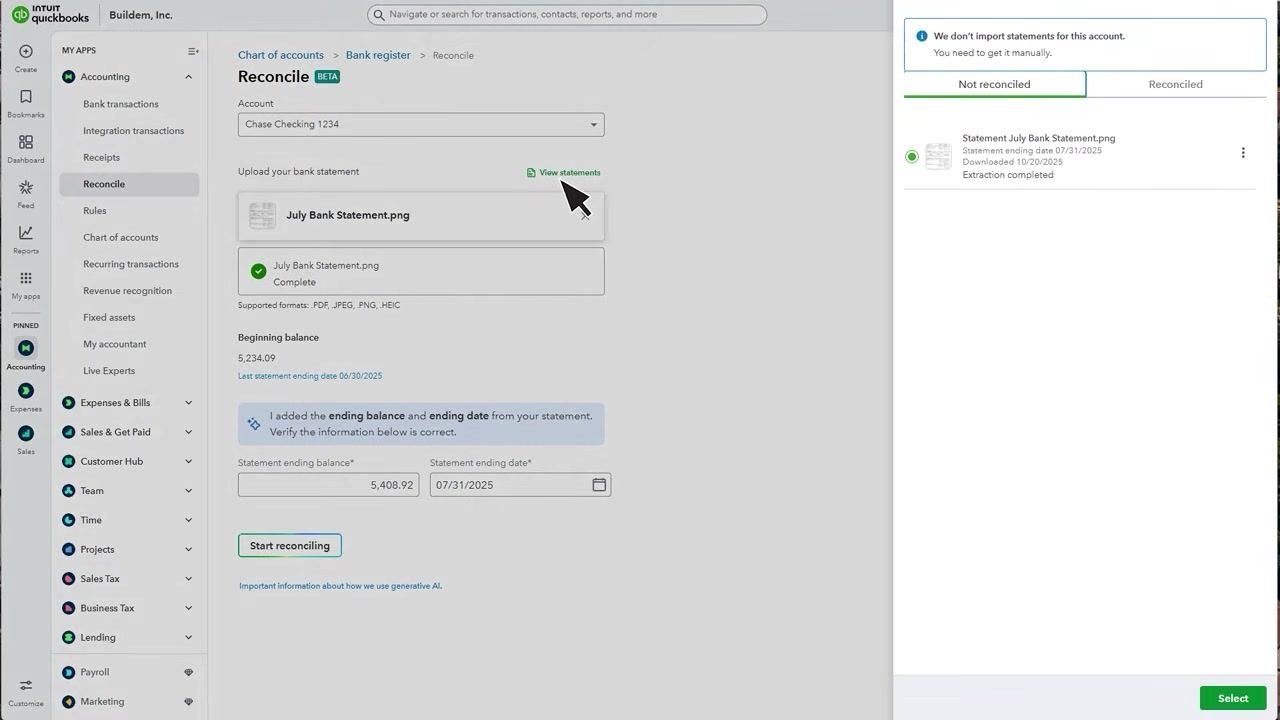Select pinned Accounting app icon
This screenshot has width=1280, height=720.
[x=26, y=348]
